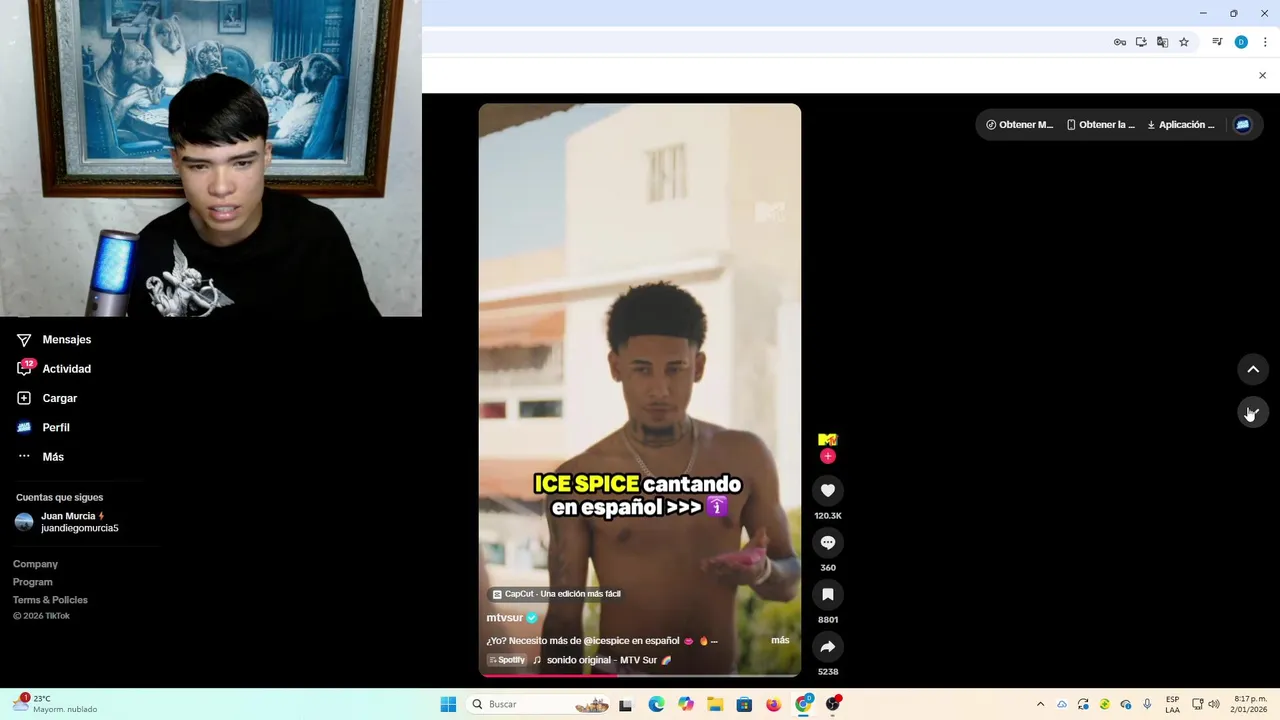Open Mensajes in the TikTok sidebar
Screen dimensions: 1280x720
point(55,340)
